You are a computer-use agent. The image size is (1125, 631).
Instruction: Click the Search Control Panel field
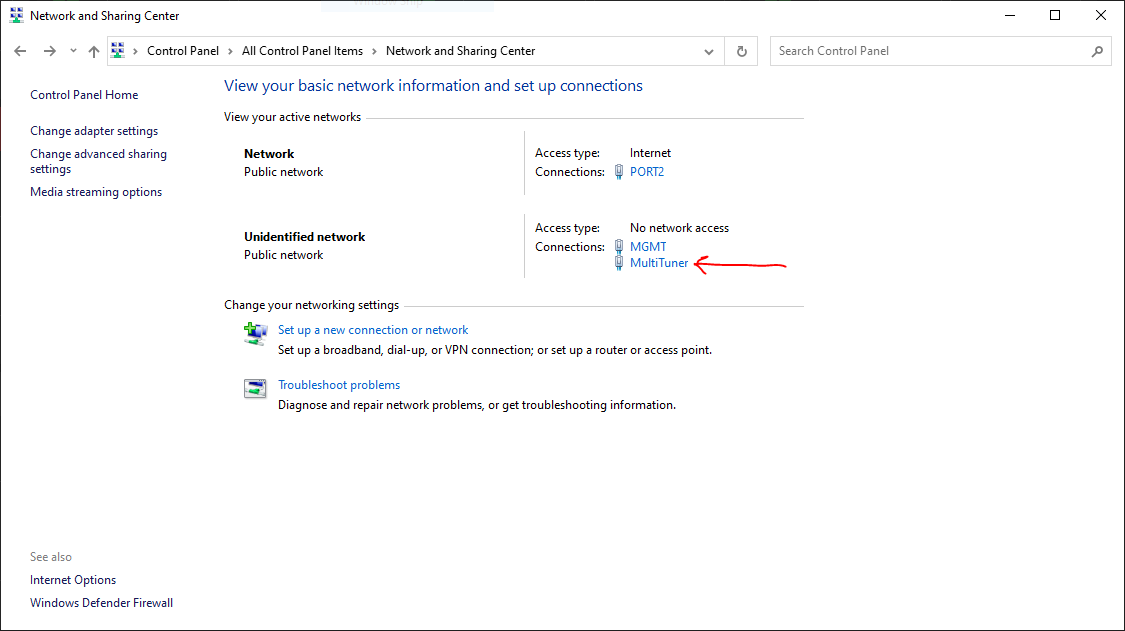[x=930, y=51]
